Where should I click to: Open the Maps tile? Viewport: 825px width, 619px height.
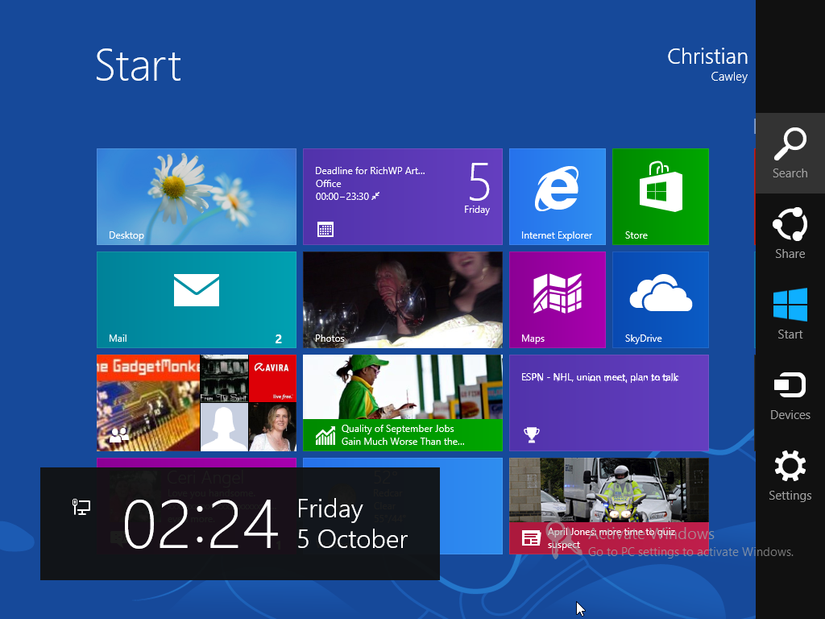[x=557, y=299]
